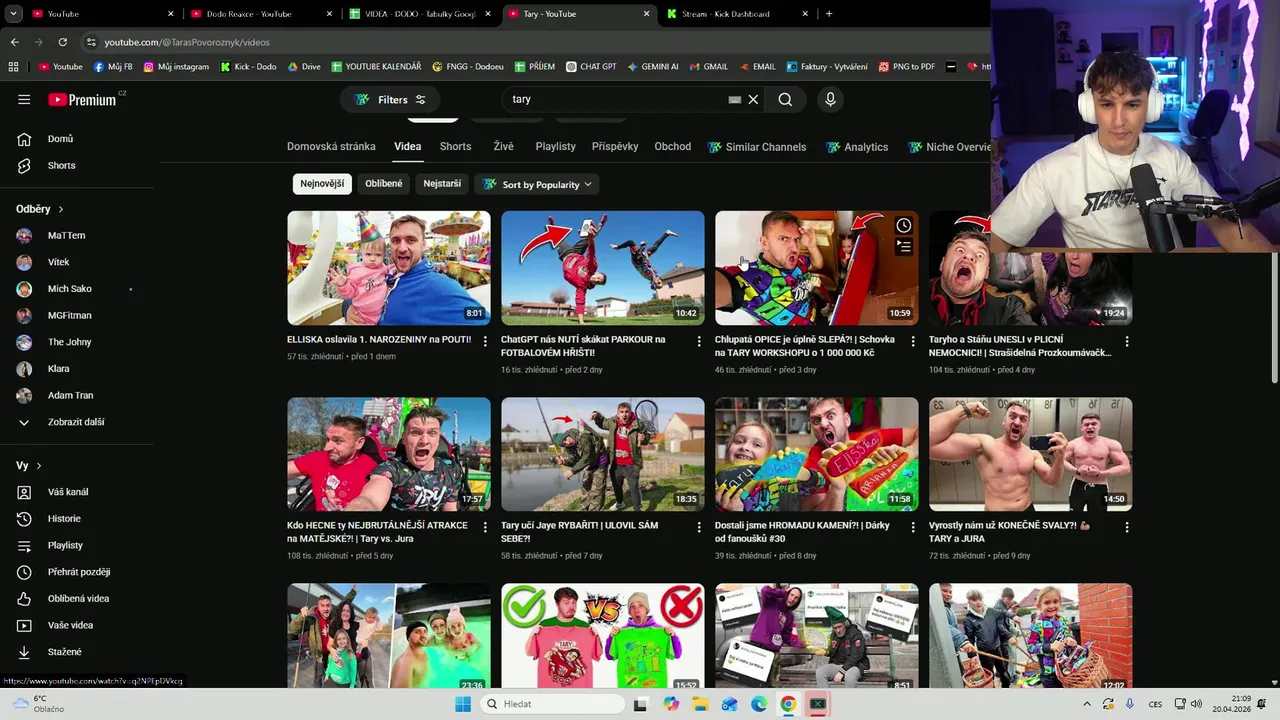Switch to the Živě tab
Viewport: 1280px width, 720px height.
point(503,146)
